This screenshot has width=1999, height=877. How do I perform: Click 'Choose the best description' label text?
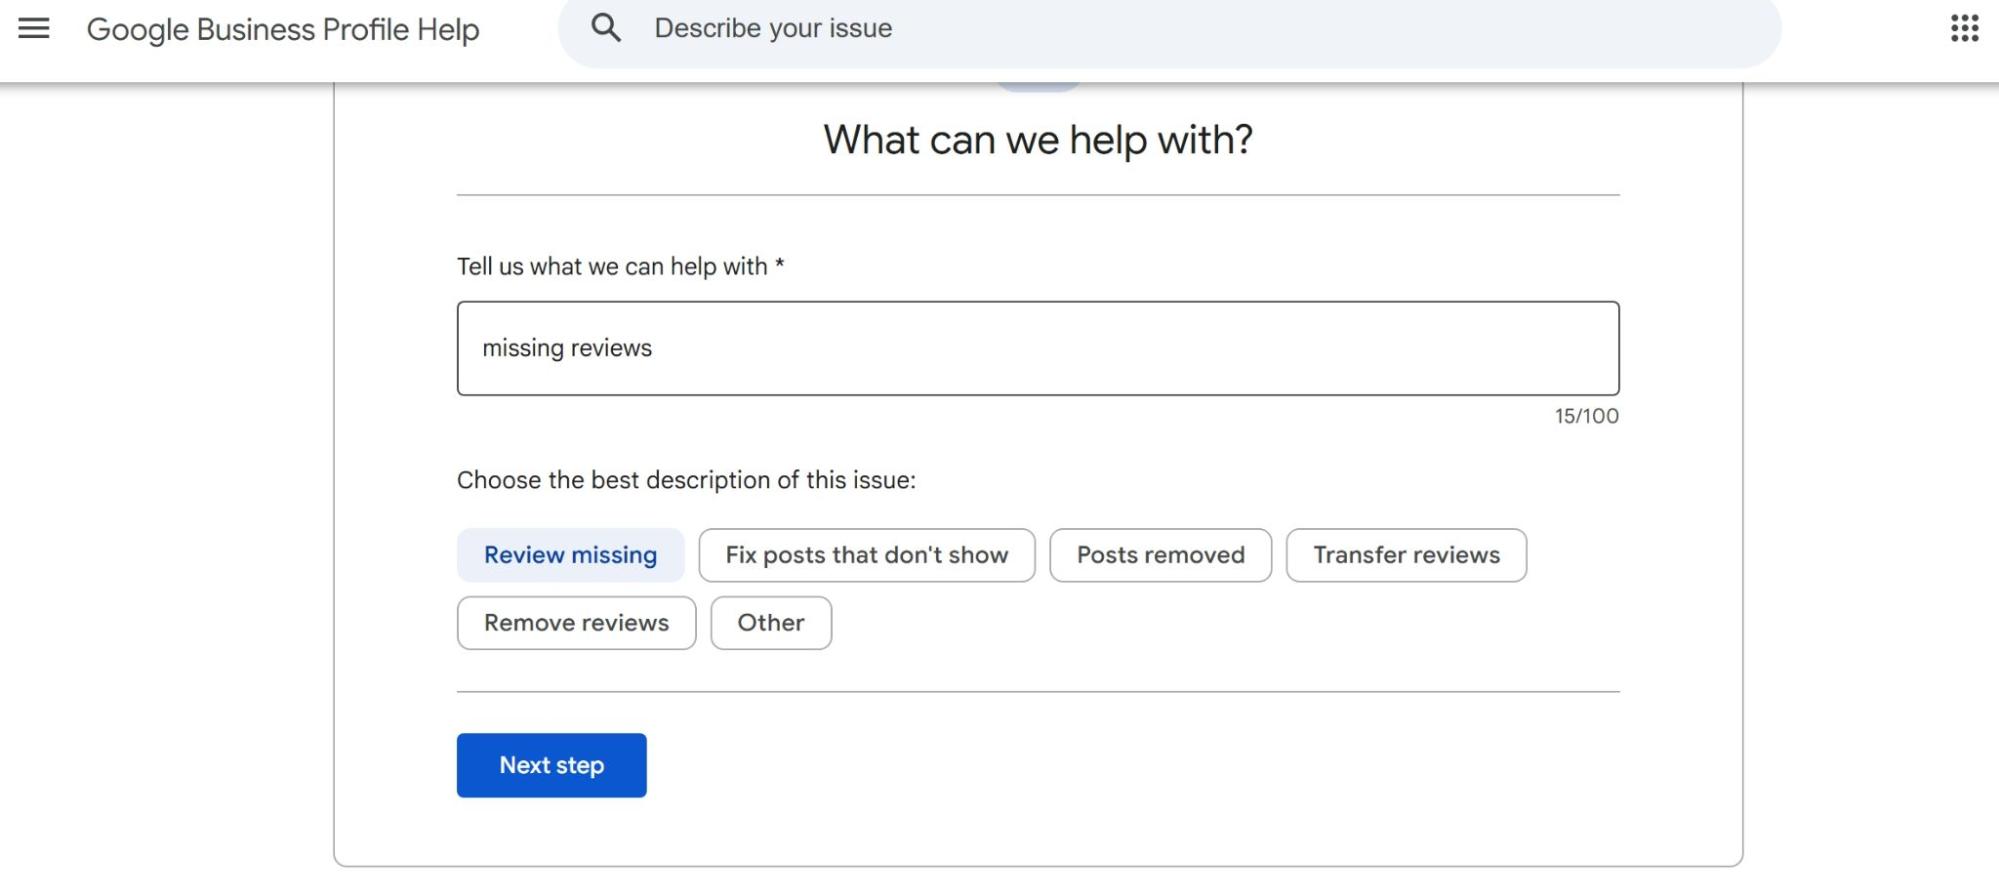click(x=686, y=480)
